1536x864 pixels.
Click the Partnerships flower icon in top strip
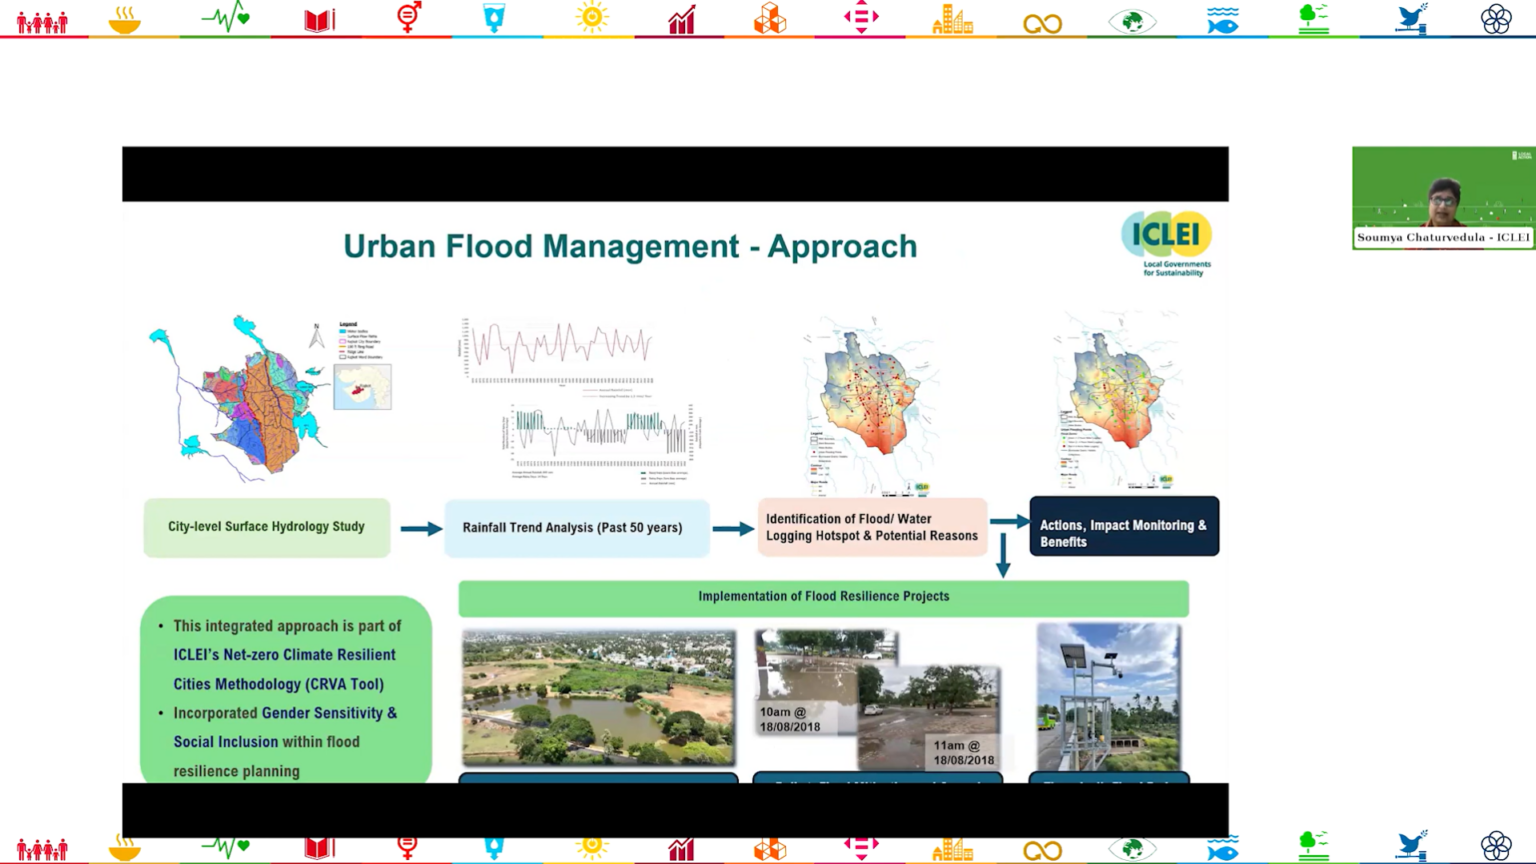(x=1496, y=19)
